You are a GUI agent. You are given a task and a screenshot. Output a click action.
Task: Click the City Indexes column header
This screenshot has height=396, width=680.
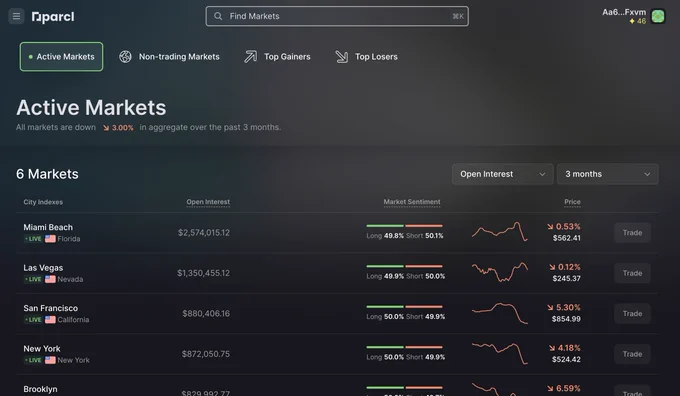[43, 202]
